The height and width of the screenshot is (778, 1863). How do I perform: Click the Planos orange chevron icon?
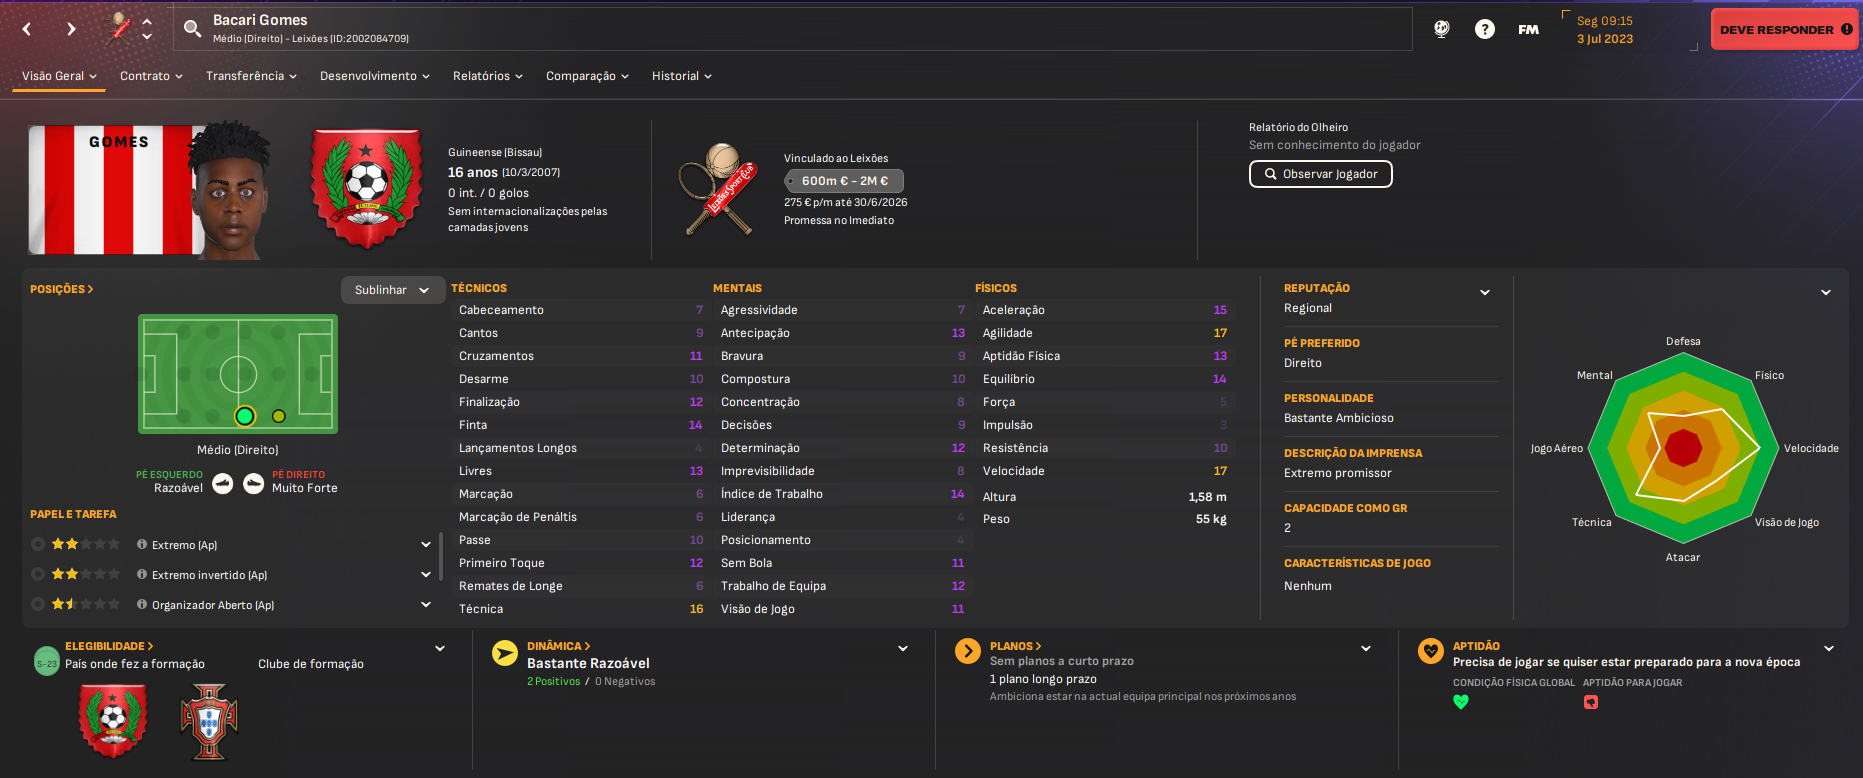(968, 651)
